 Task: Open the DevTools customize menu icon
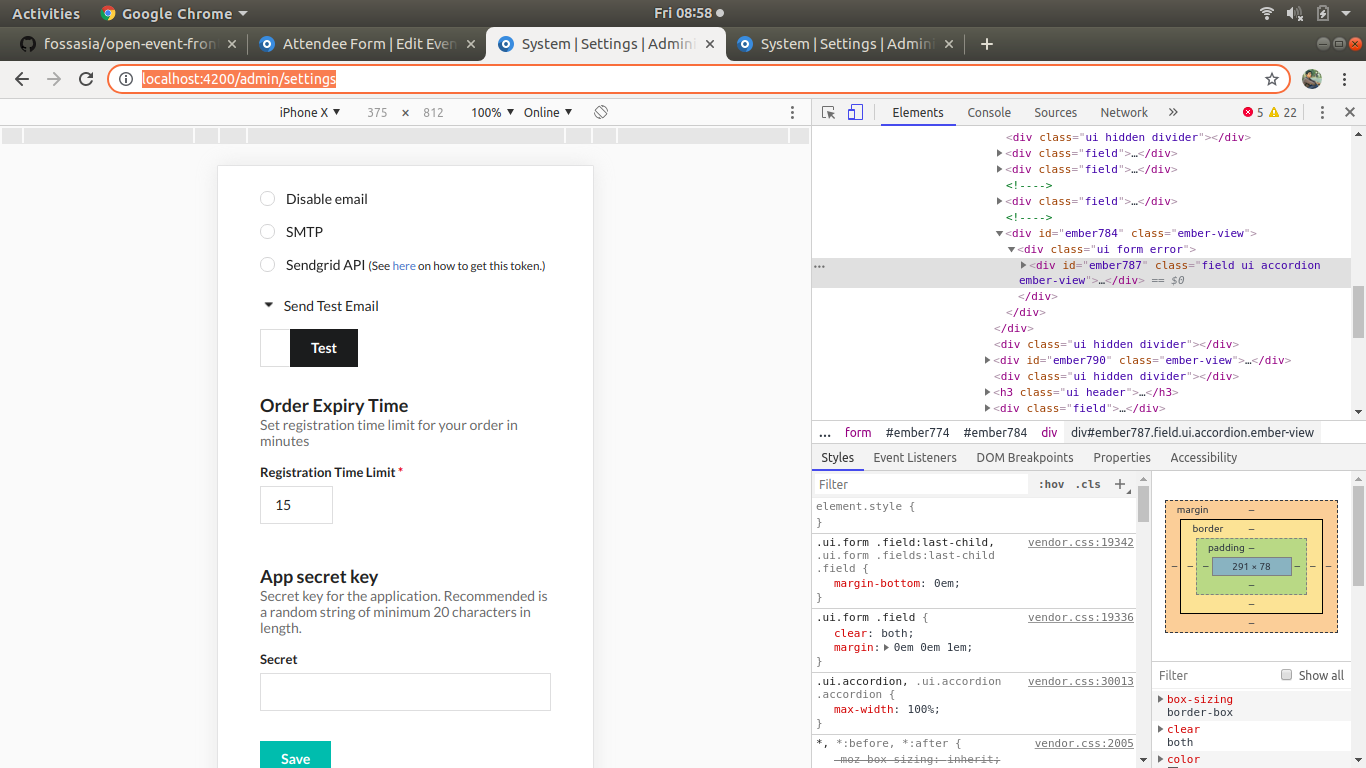pyautogui.click(x=1322, y=112)
